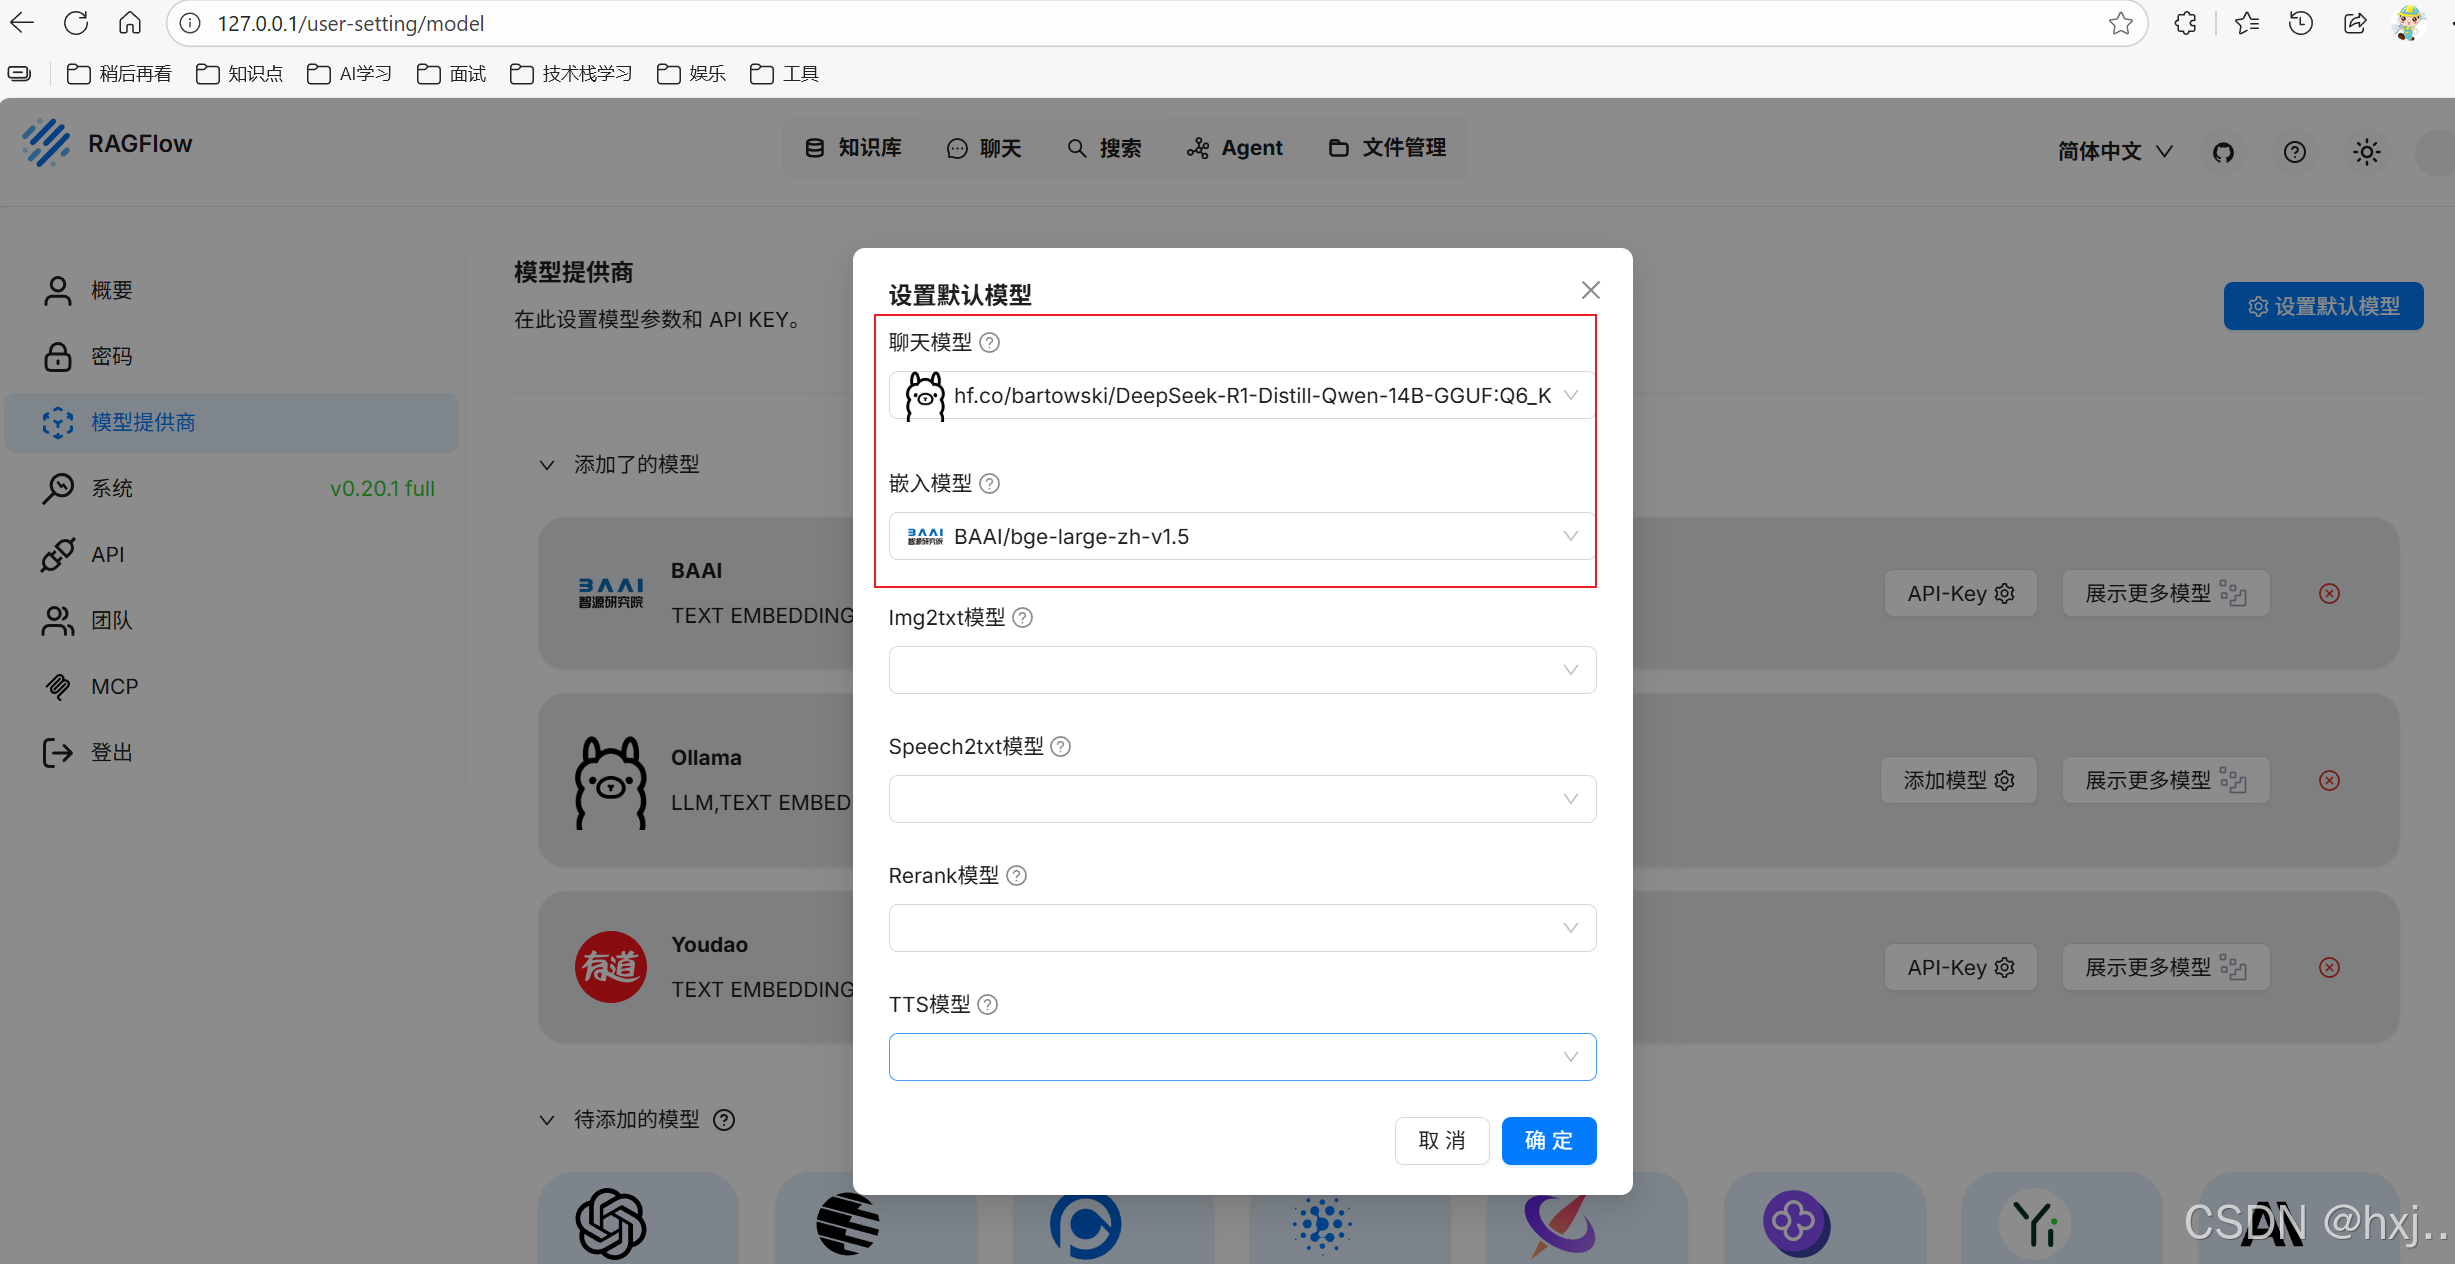2455x1264 pixels.
Task: Click 展示更多模型 for Youdao
Action: (2165, 968)
